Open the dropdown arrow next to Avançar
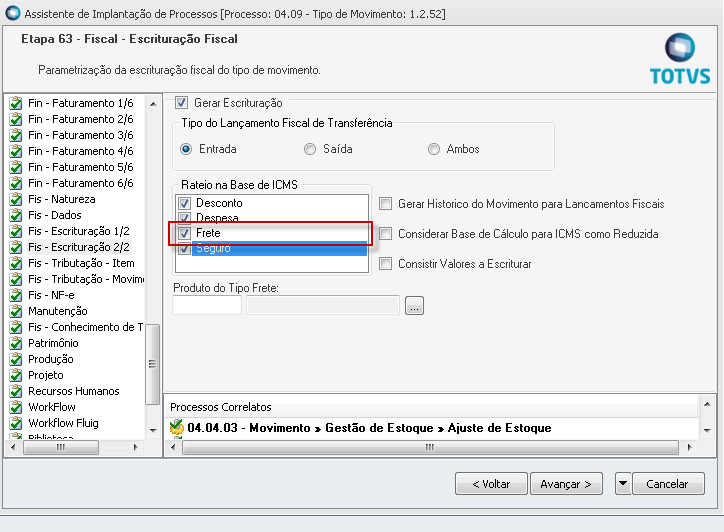Image resolution: width=724 pixels, height=532 pixels. pos(623,484)
